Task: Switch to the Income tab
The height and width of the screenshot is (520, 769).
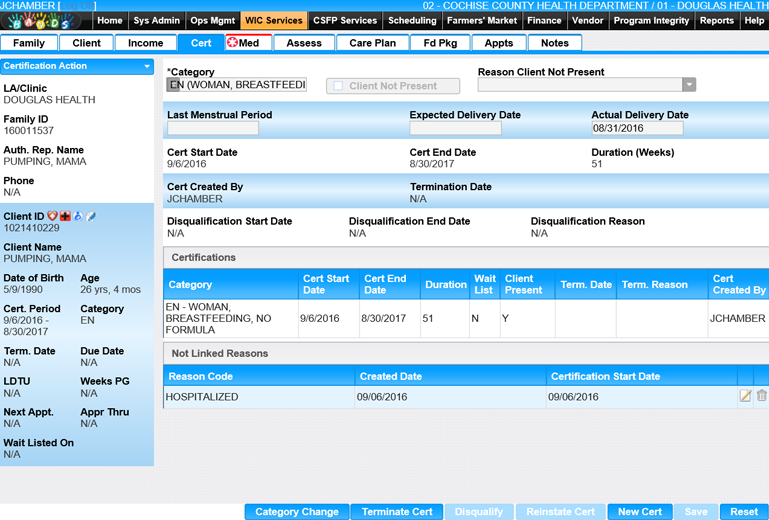Action: (145, 43)
